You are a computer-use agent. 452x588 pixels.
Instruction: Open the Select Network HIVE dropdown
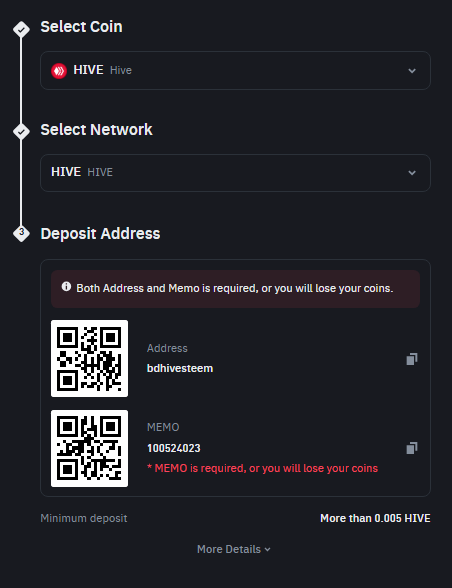pyautogui.click(x=235, y=173)
